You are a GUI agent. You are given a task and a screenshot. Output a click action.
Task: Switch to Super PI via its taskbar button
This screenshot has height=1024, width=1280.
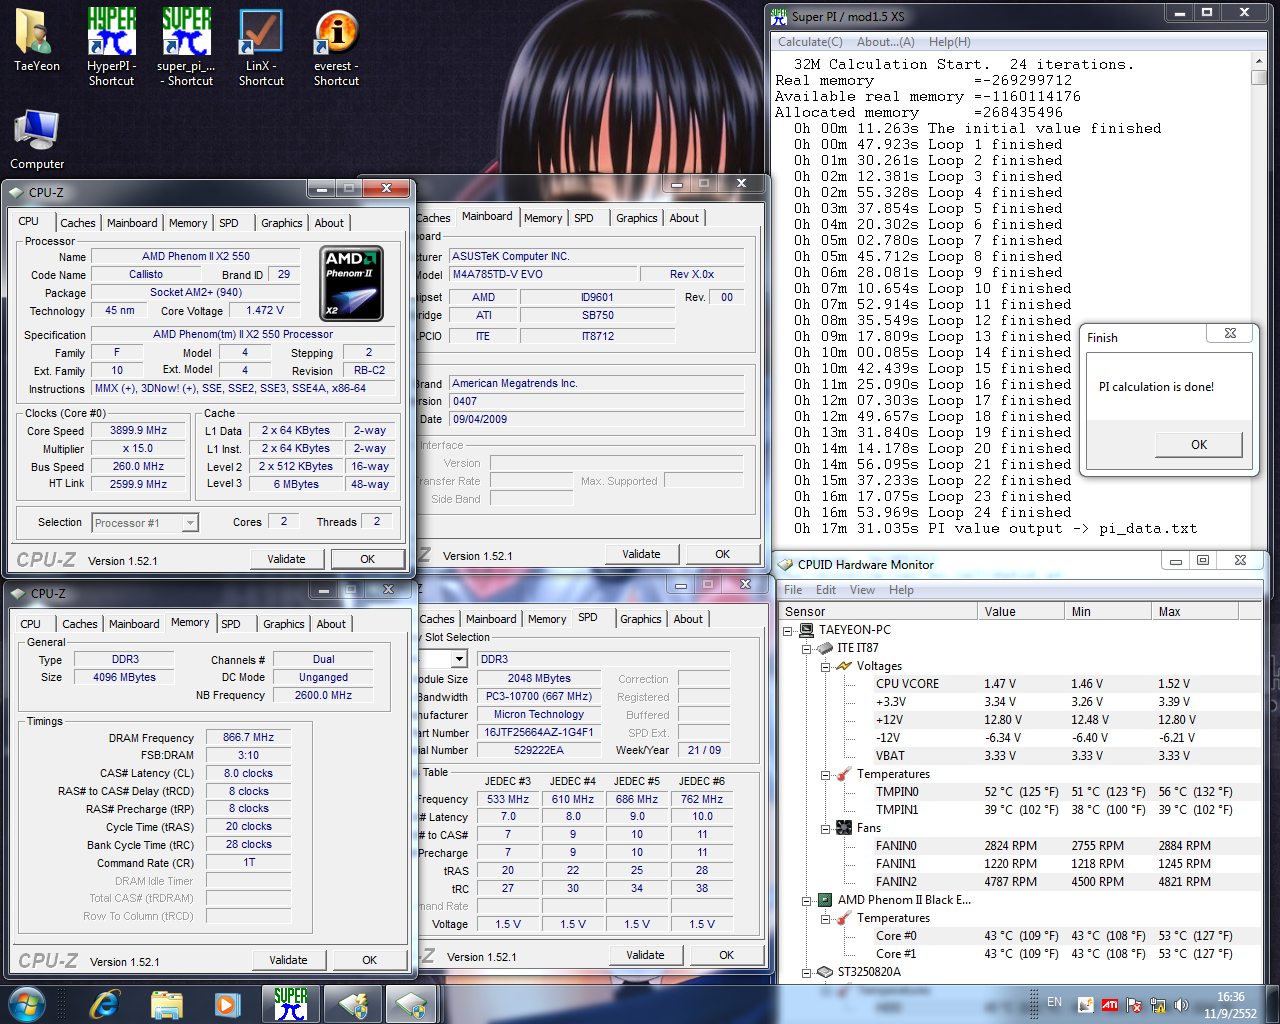291,1004
